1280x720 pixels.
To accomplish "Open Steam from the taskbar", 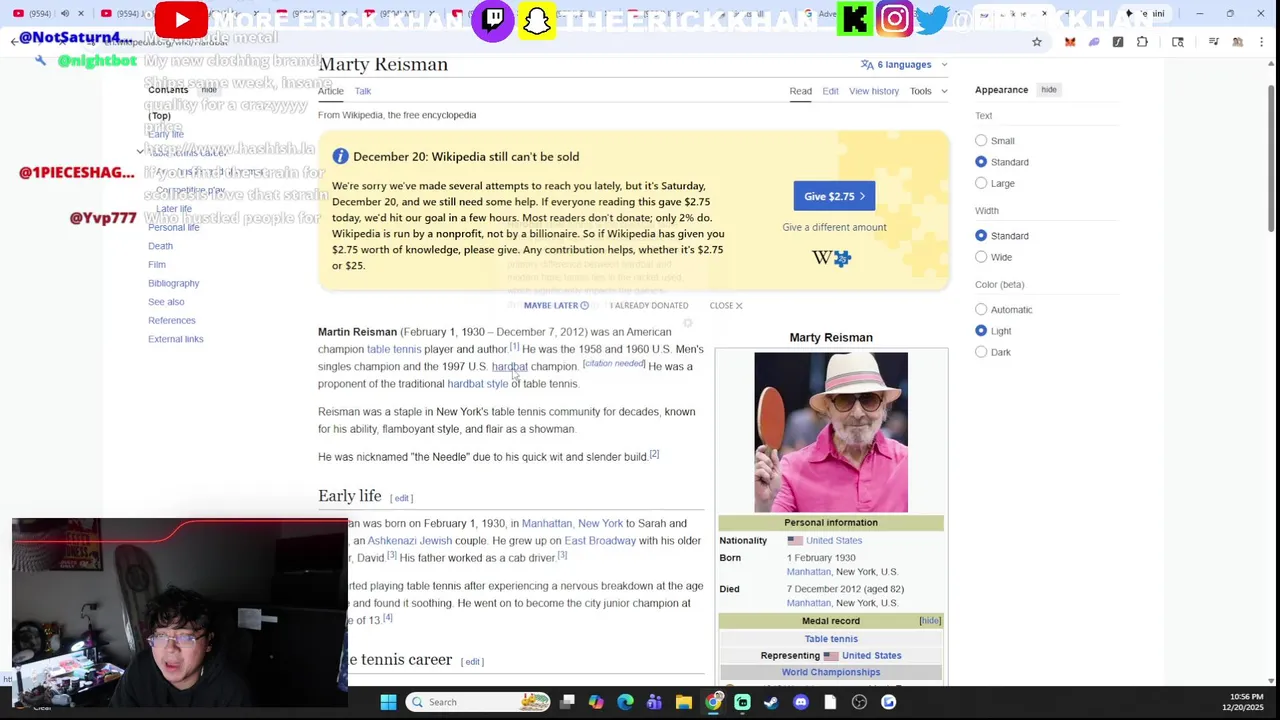I will pyautogui.click(x=771, y=702).
